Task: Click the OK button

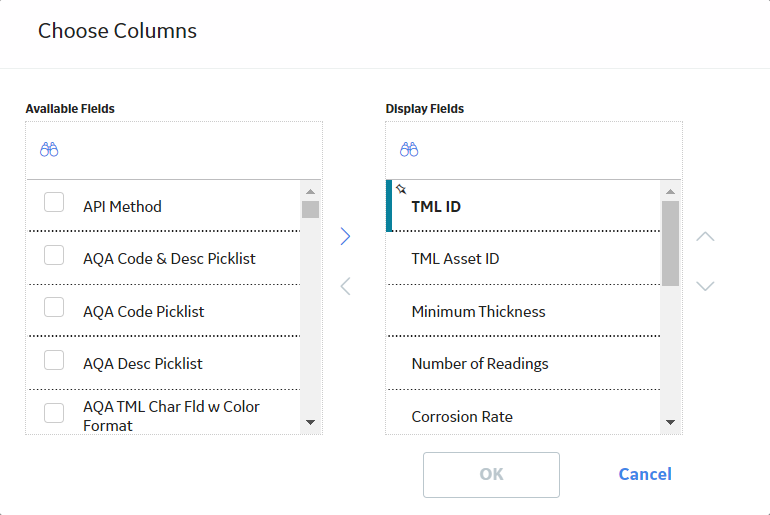Action: pyautogui.click(x=492, y=475)
